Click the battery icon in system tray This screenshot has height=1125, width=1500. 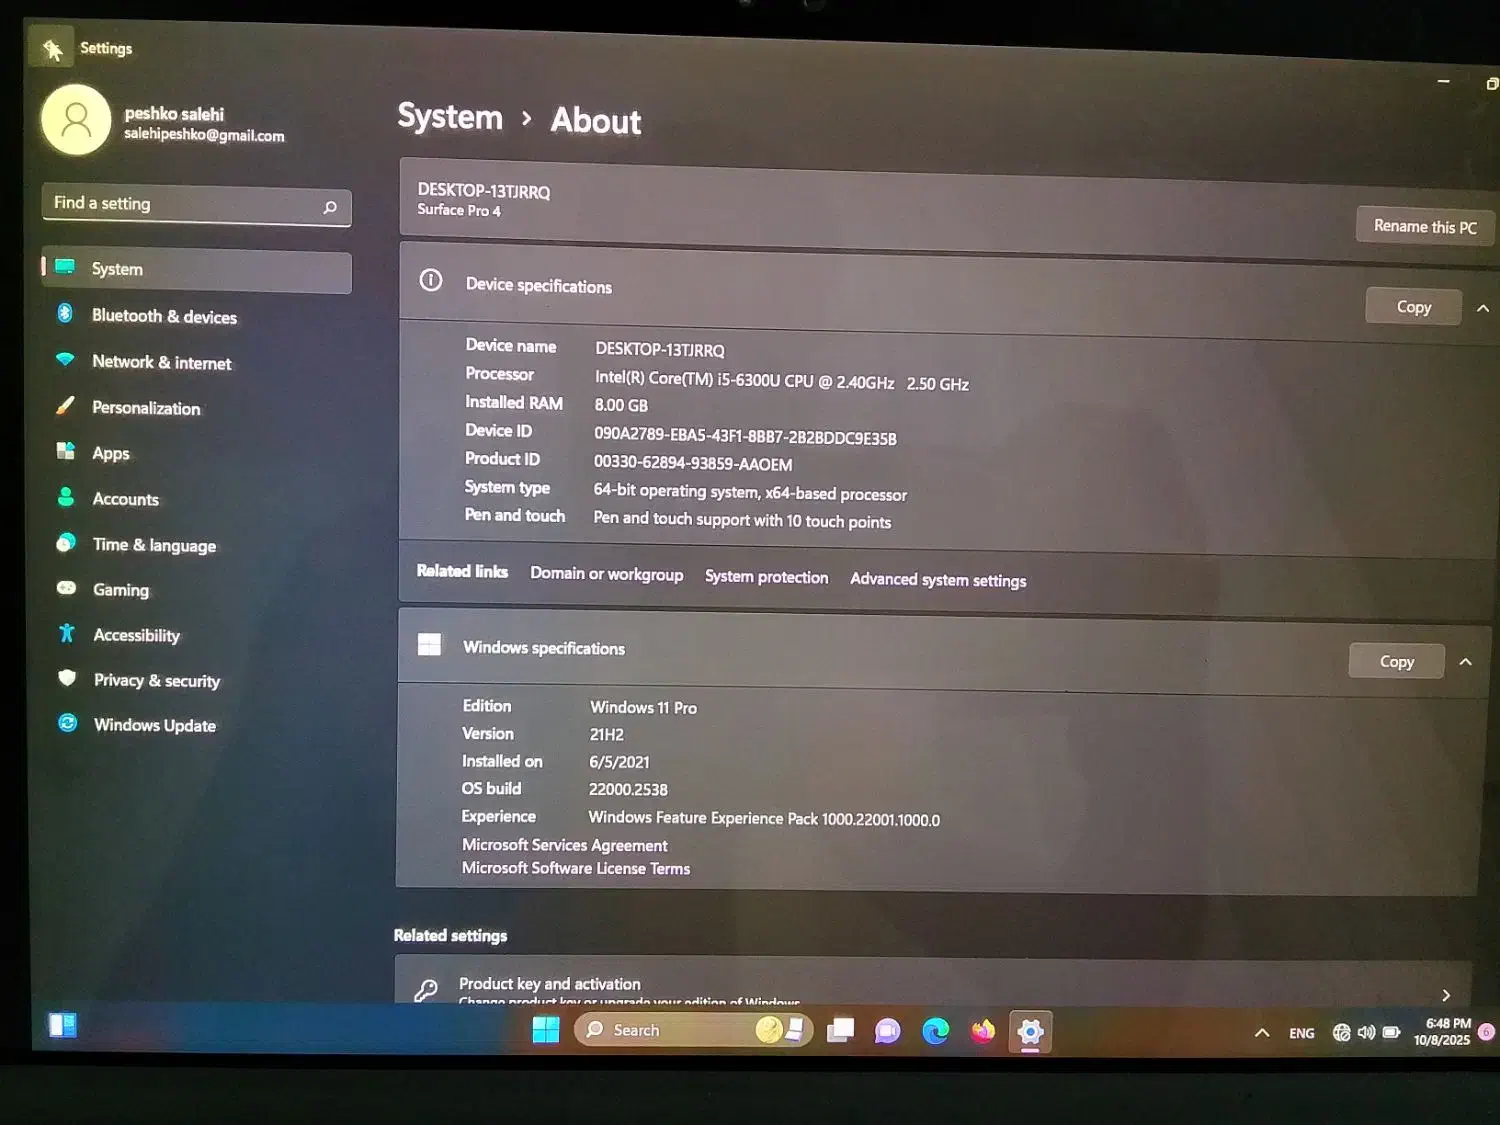point(1391,1033)
